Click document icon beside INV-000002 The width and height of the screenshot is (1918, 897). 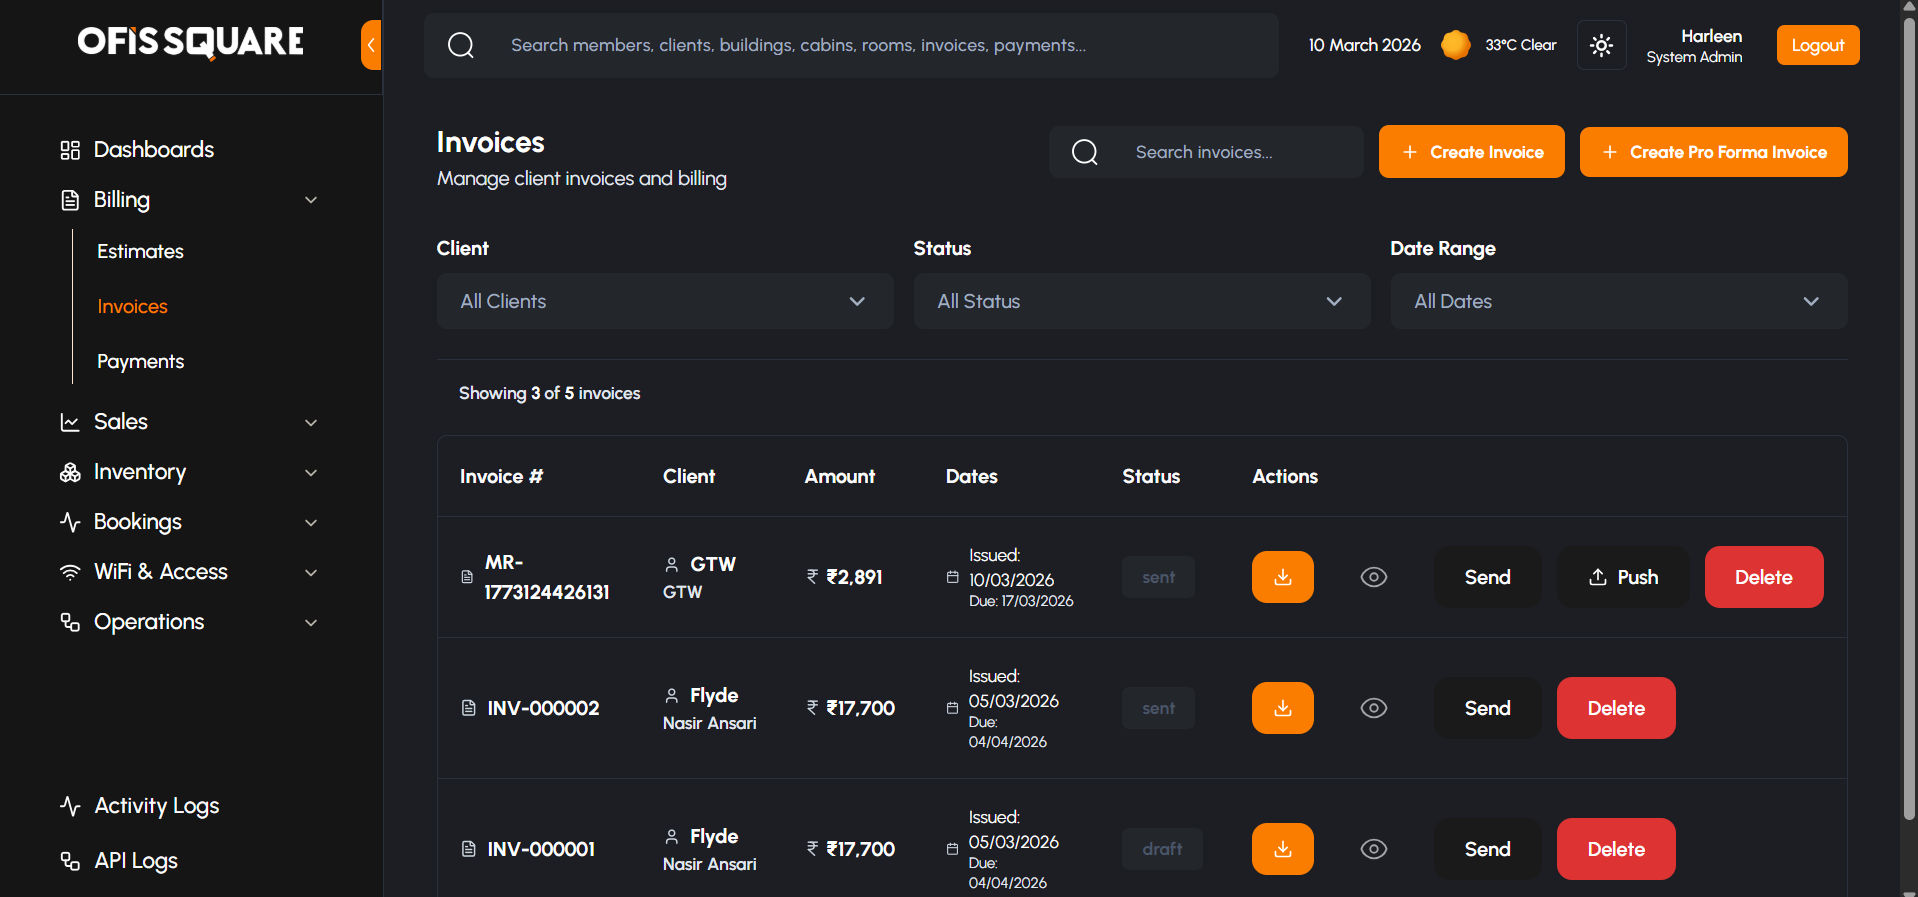point(468,708)
